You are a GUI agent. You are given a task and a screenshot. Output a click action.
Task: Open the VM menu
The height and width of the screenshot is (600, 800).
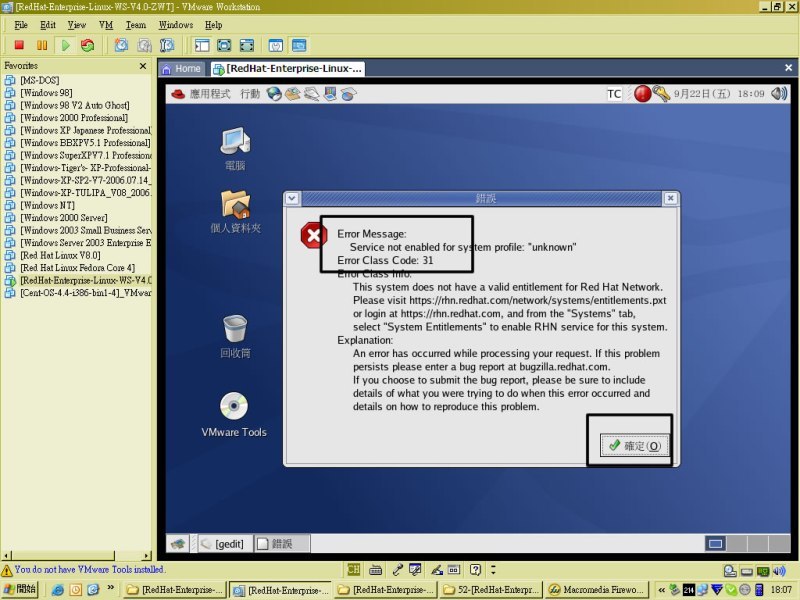(x=106, y=25)
